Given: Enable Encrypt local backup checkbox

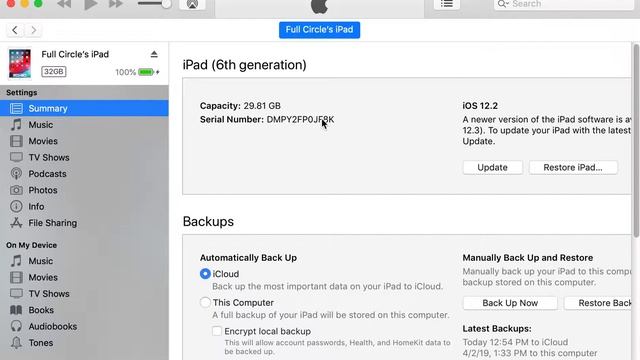Looking at the screenshot, I should point(217,331).
